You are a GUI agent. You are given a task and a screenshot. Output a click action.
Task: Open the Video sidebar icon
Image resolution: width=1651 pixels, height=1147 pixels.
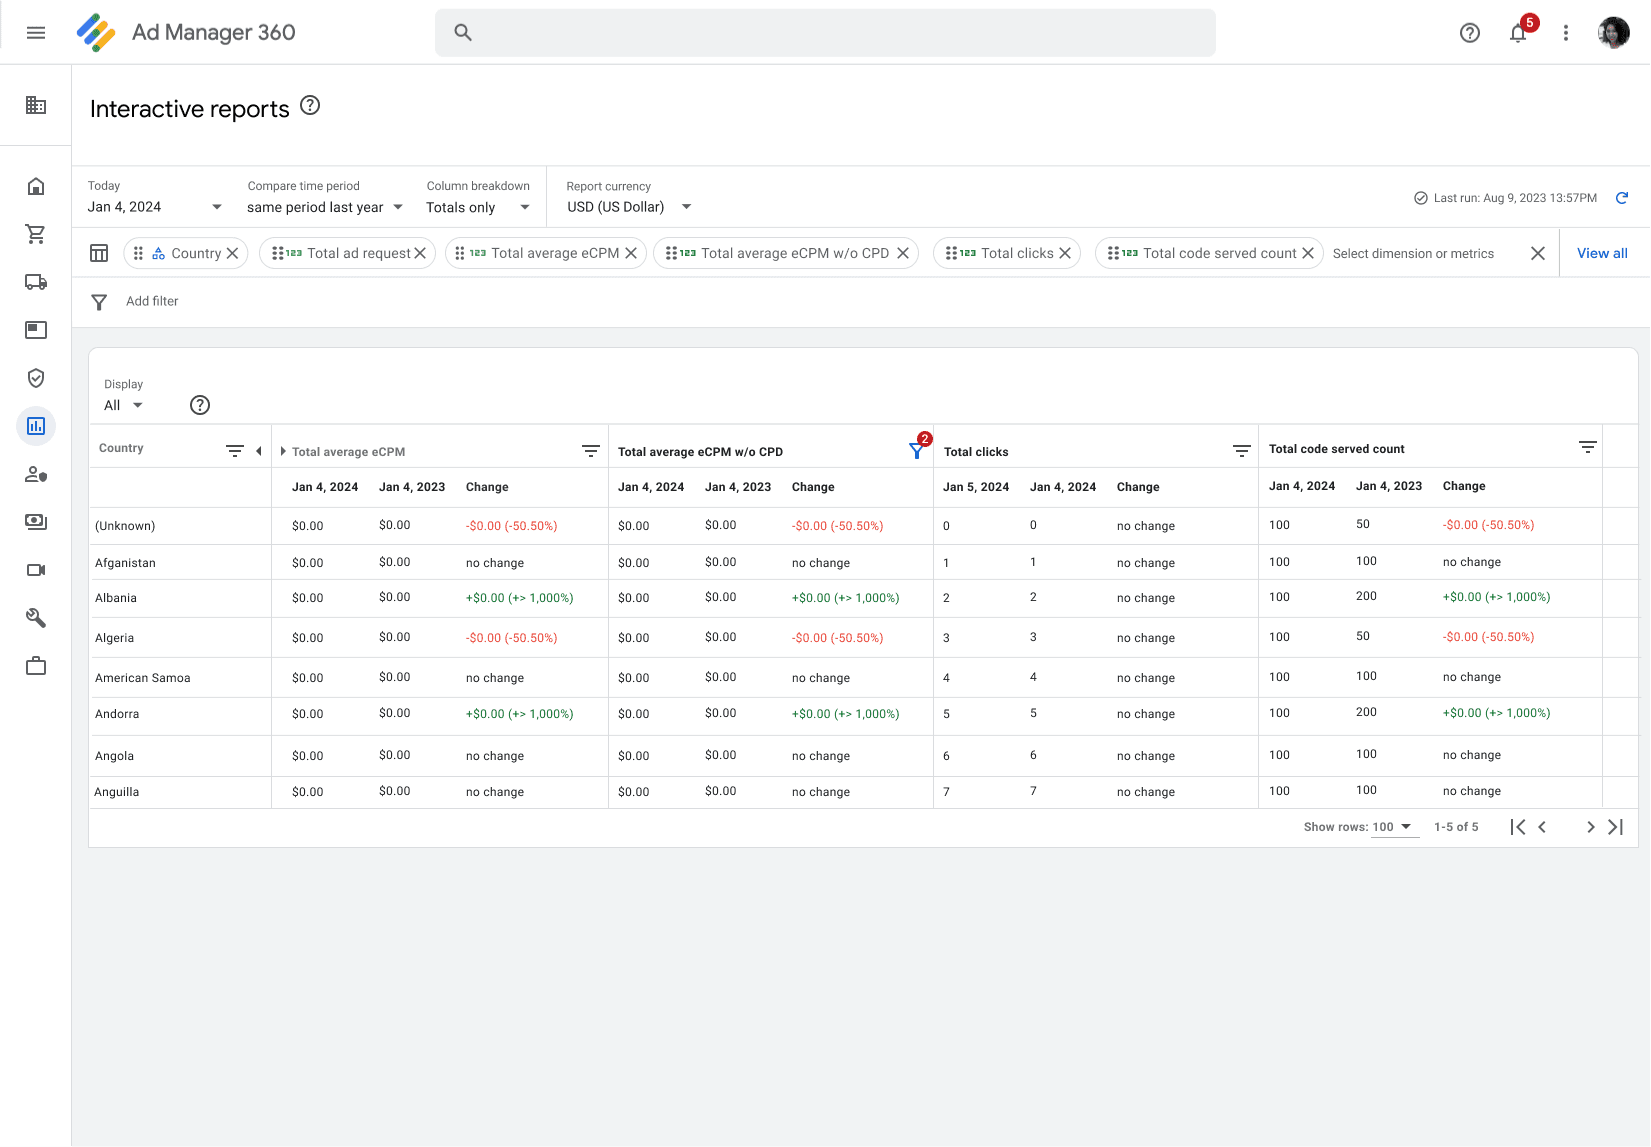[36, 570]
